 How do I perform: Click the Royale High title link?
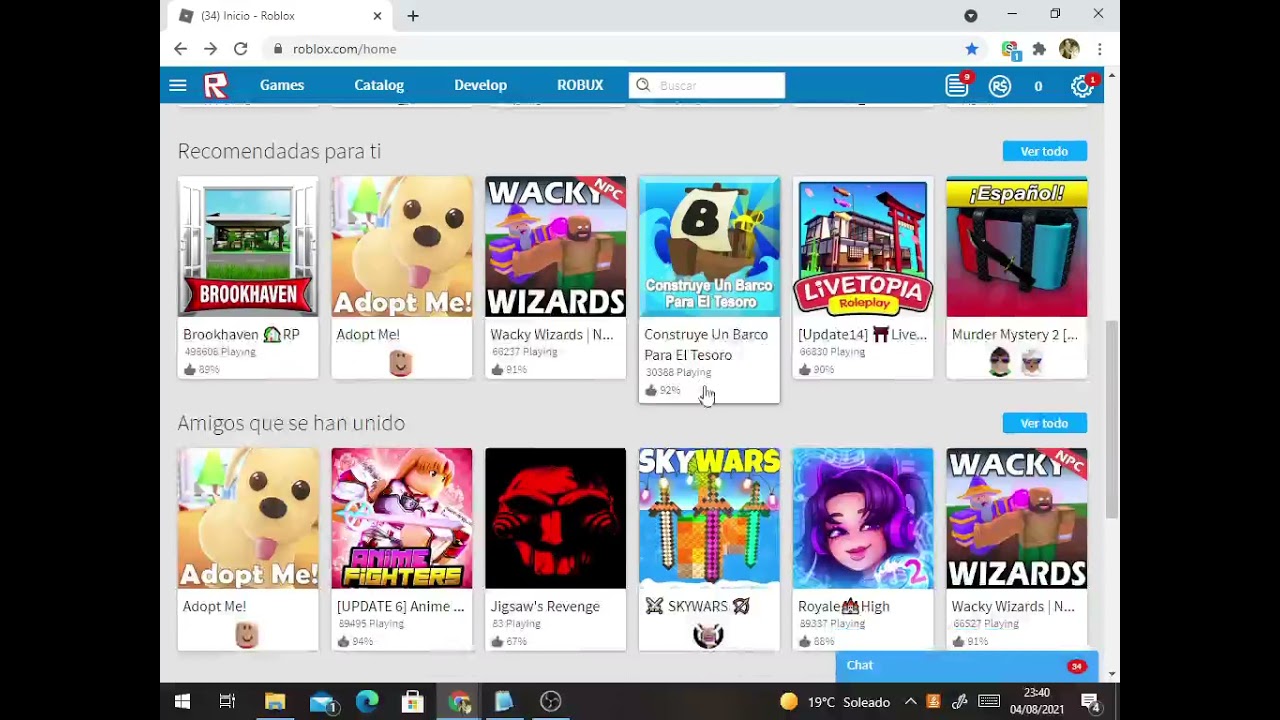tap(844, 607)
